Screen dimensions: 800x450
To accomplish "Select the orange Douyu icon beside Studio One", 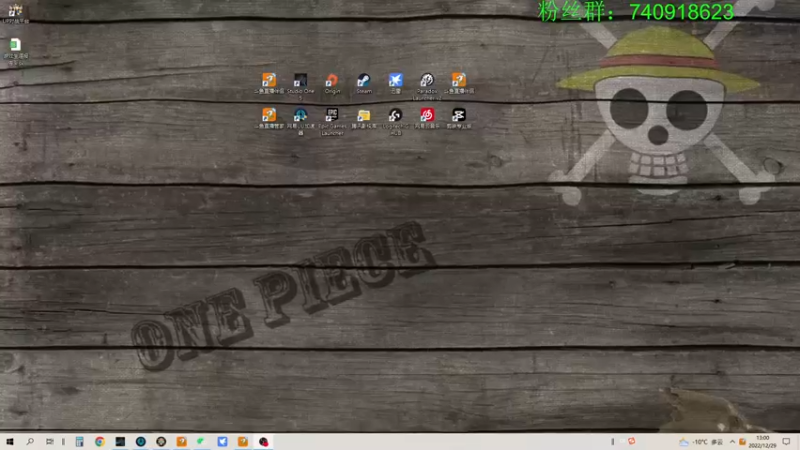I will [x=269, y=84].
